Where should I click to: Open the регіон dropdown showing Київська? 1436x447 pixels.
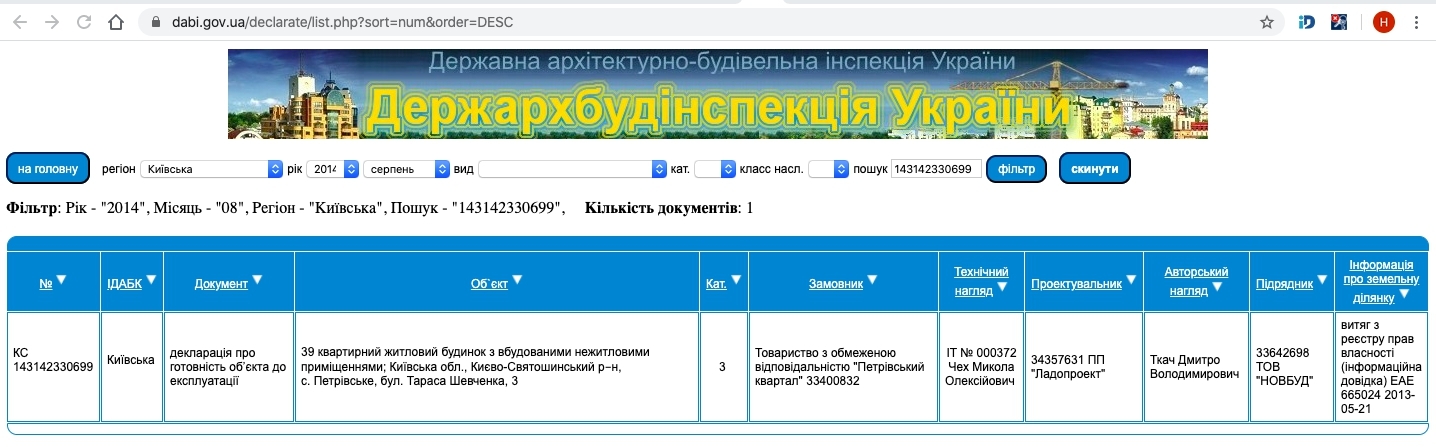click(212, 169)
